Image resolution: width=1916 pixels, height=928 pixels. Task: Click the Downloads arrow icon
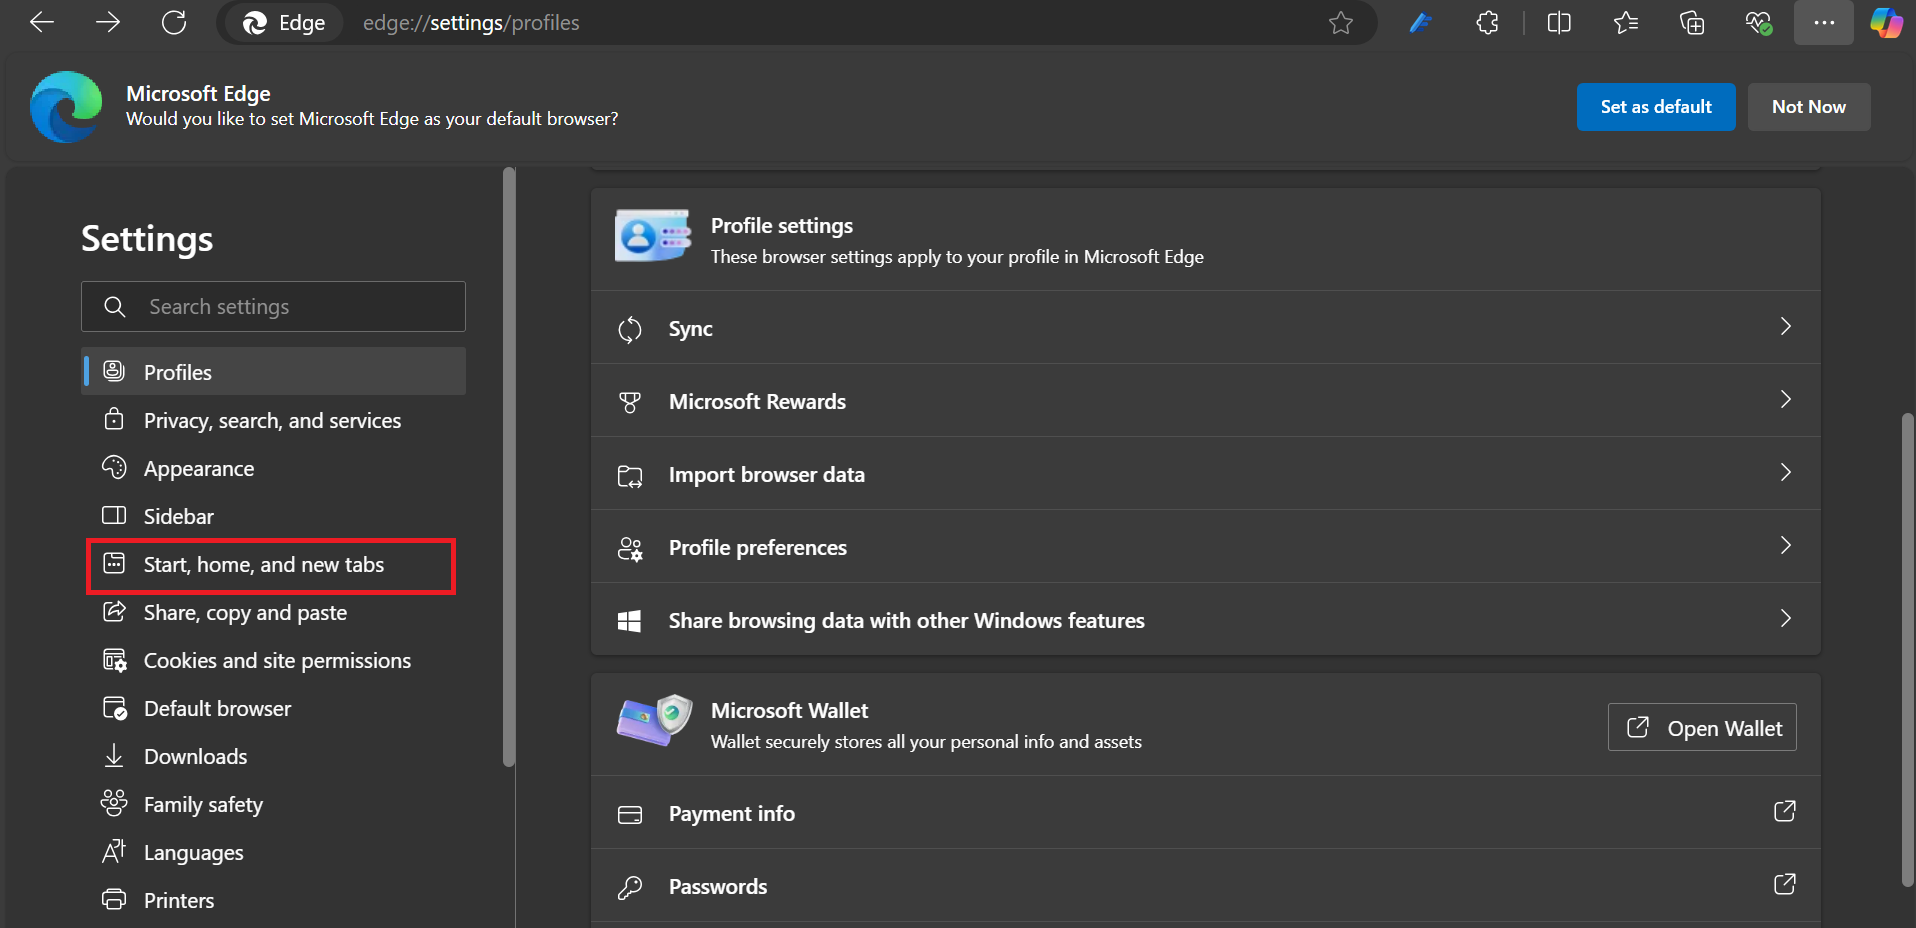pos(114,755)
